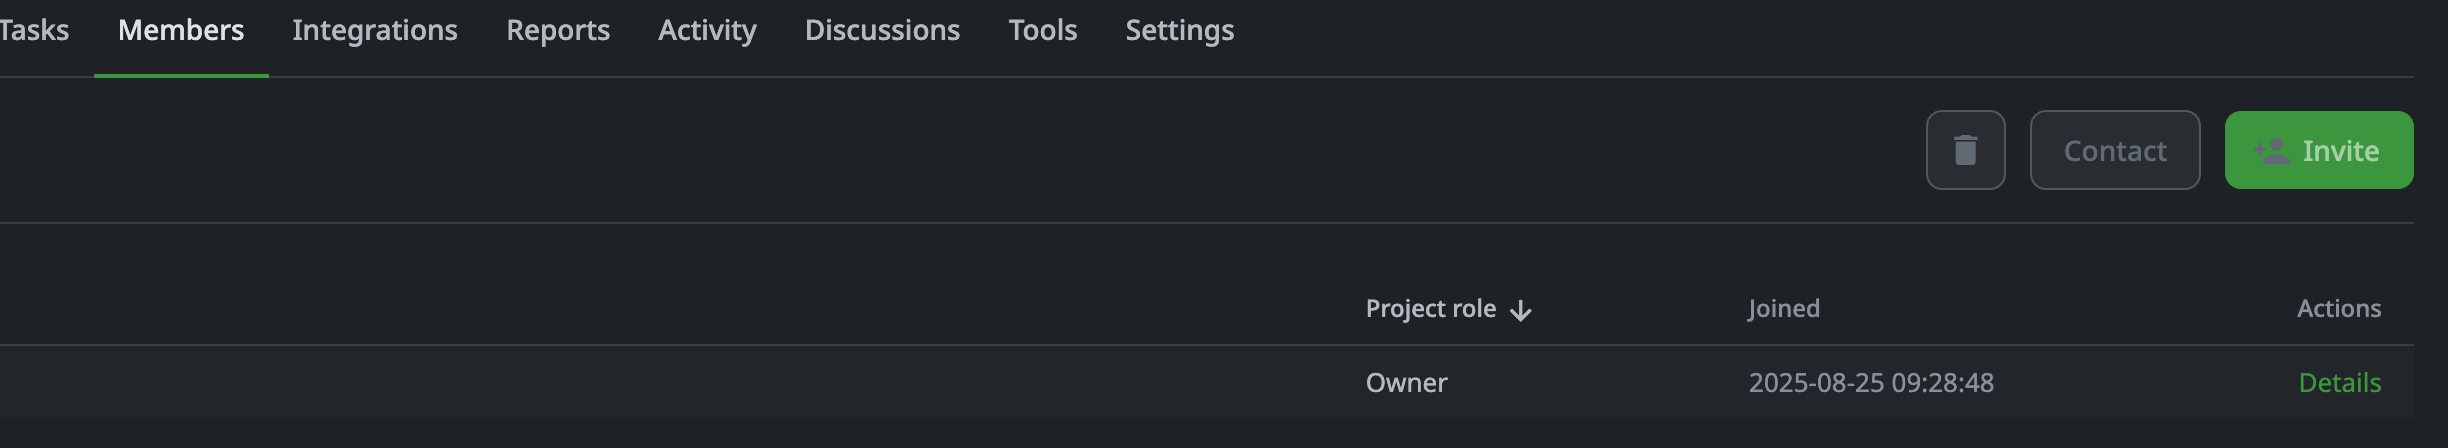The image size is (2448, 448).
Task: Open the Integrations tab
Action: 375,31
